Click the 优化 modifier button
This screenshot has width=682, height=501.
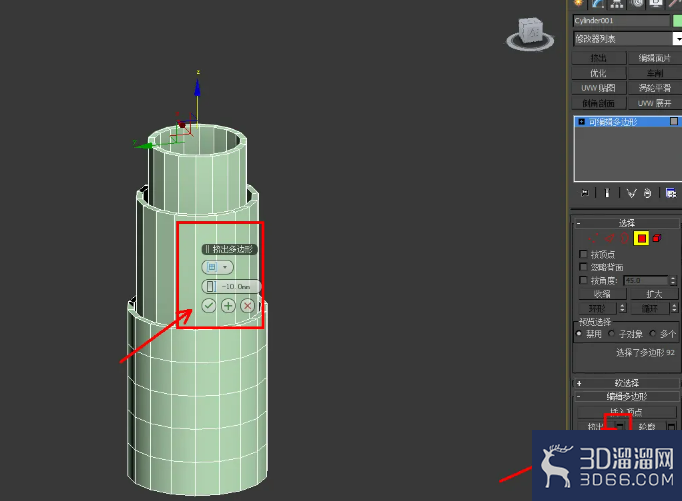coord(599,73)
